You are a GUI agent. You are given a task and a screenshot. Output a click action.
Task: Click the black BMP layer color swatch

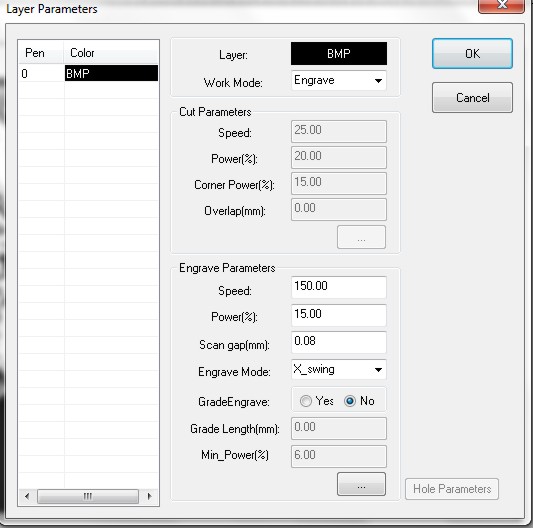point(339,54)
